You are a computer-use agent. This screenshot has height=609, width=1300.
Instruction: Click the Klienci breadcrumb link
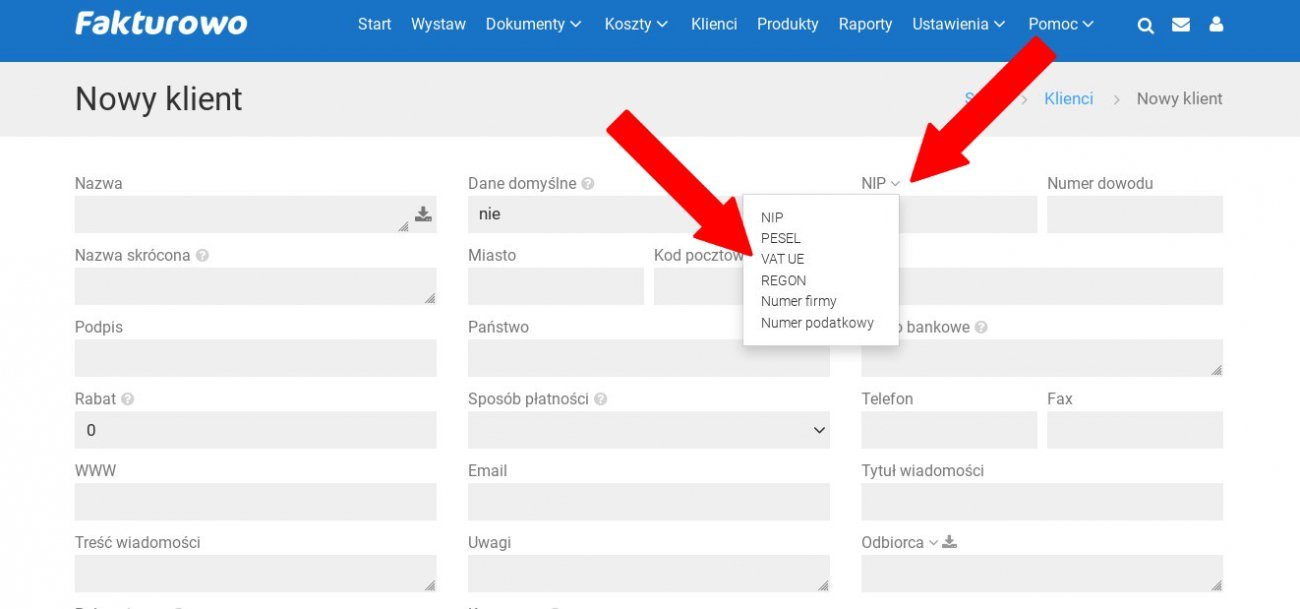tap(1068, 99)
